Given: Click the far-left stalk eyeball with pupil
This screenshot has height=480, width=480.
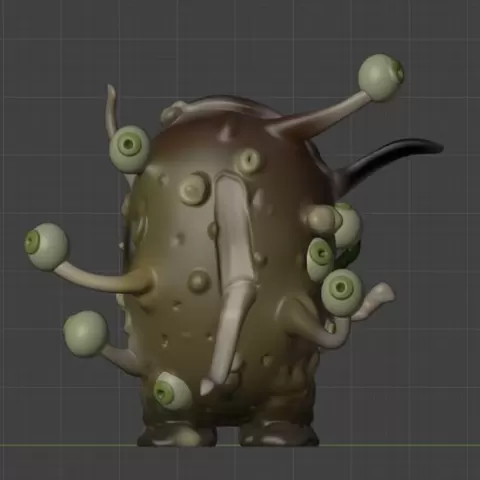Looking at the screenshot, I should click(46, 246).
